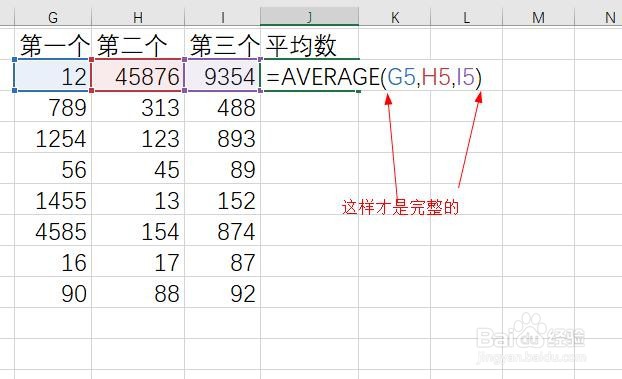Select cell with value 17
This screenshot has width=622, height=379.
[x=138, y=261]
